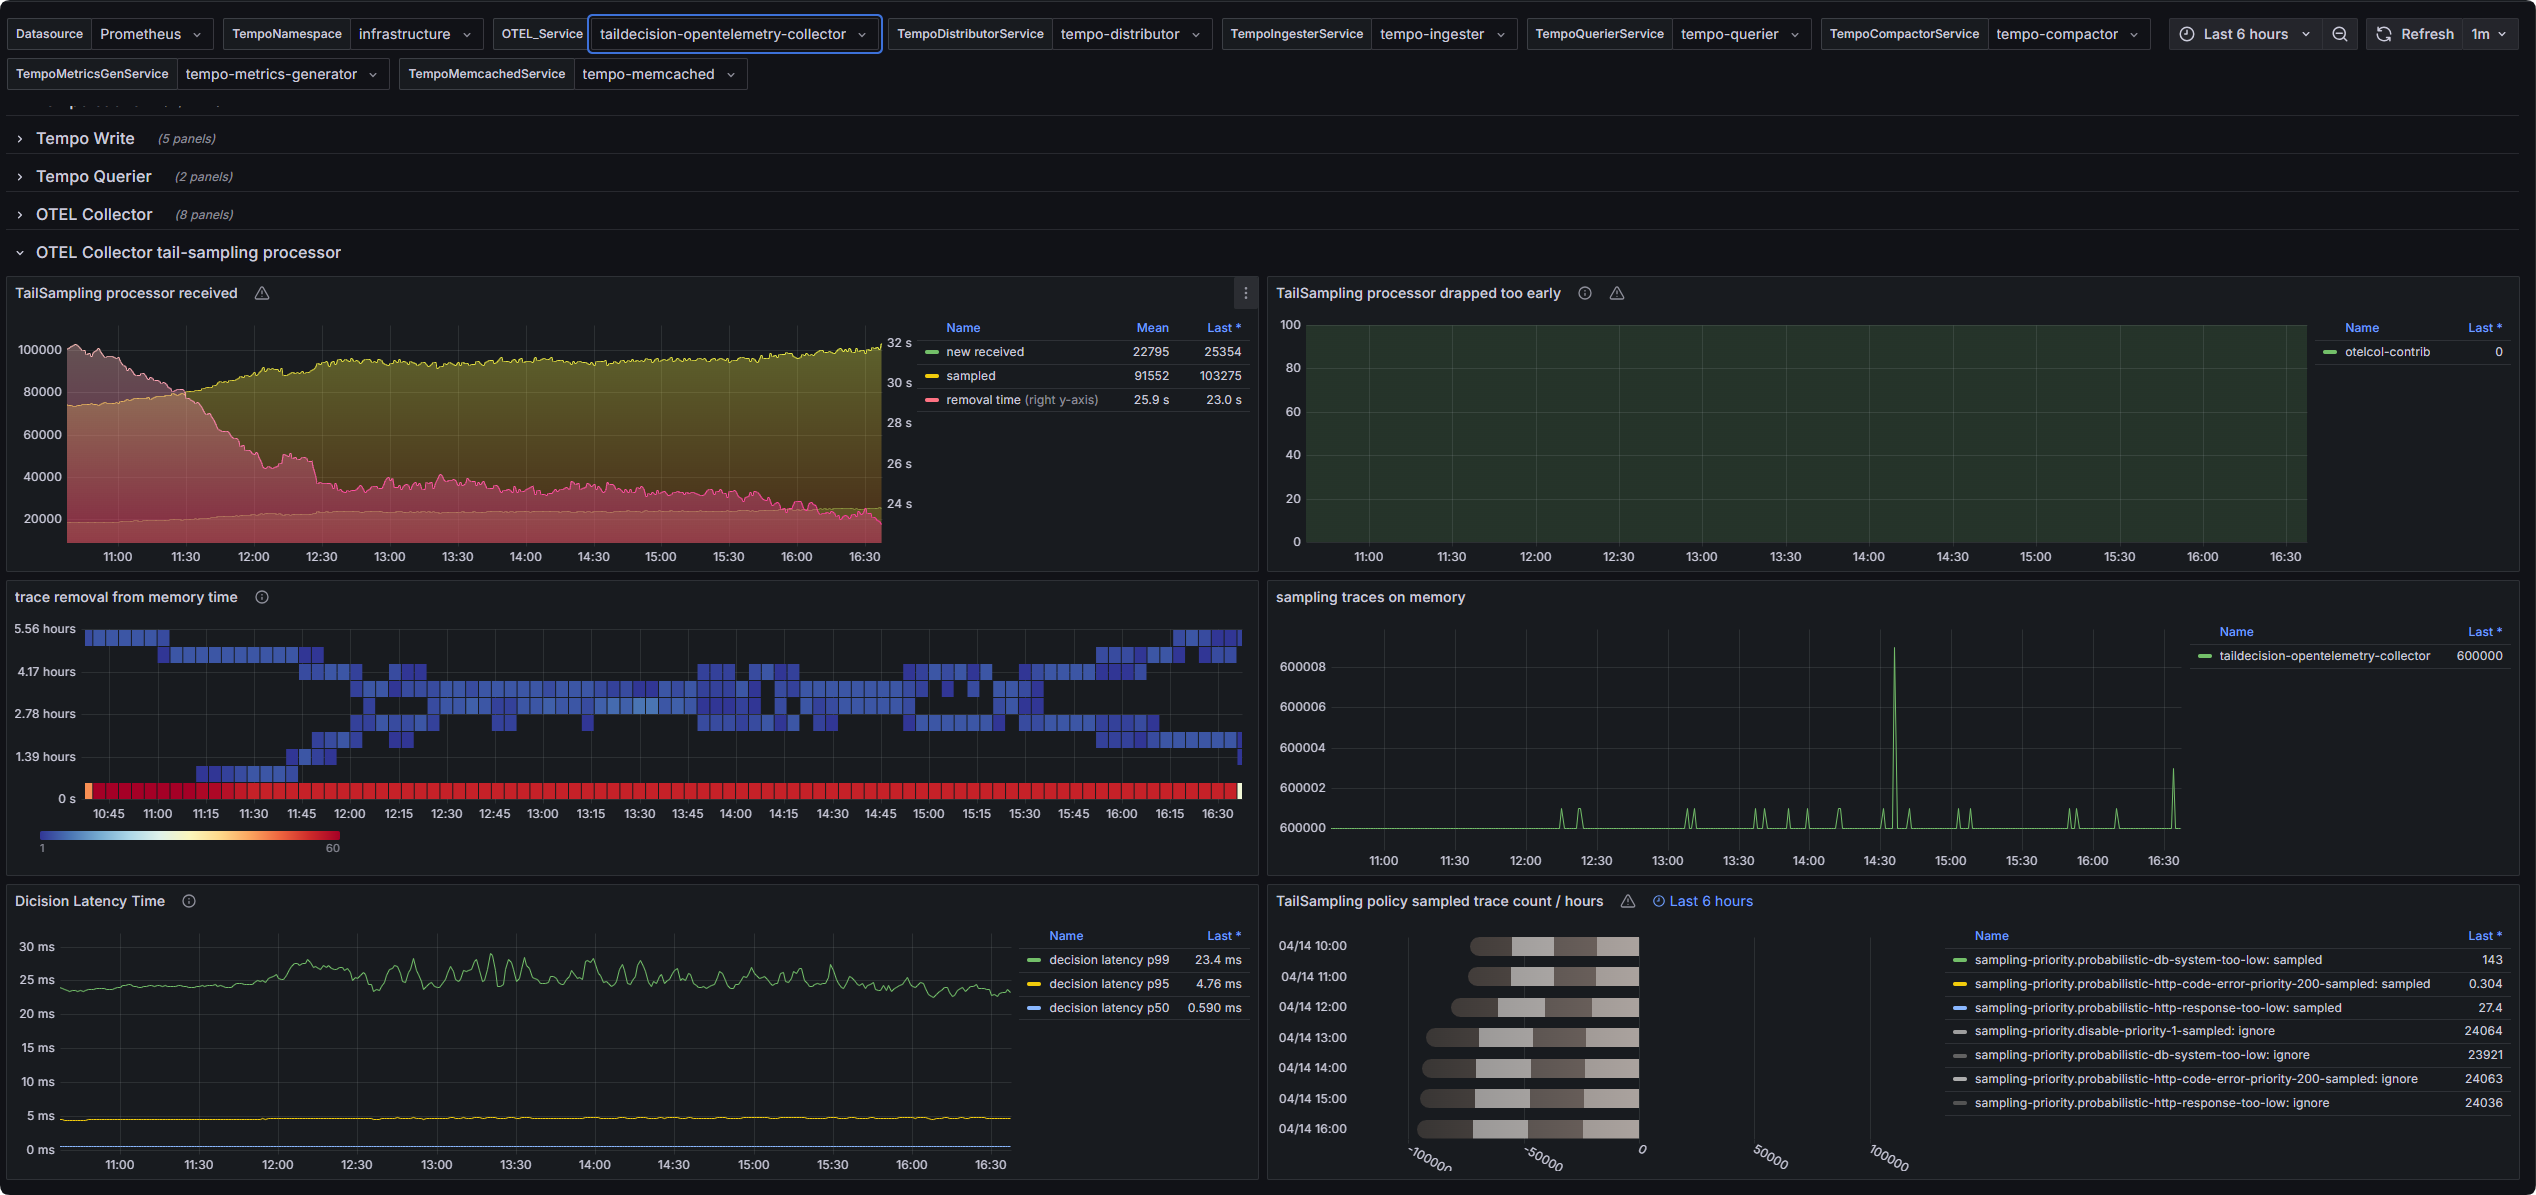Collapse the OTEL Collector tail-sampling processor row
The height and width of the screenshot is (1195, 2536).
pos(188,253)
